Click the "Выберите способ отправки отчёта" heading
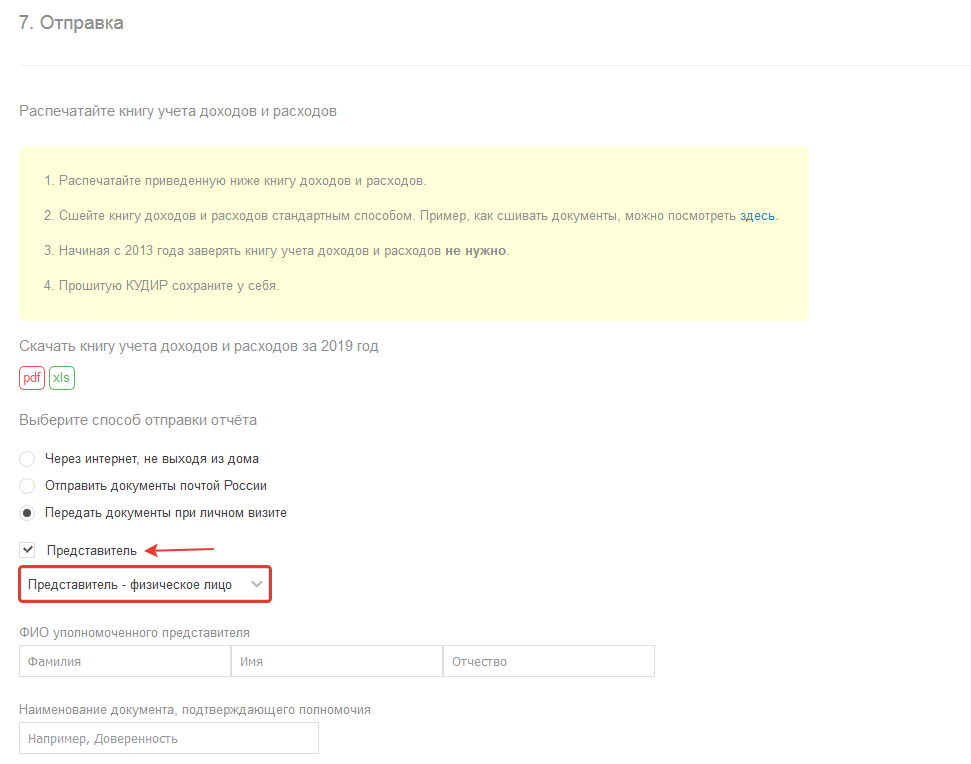 point(138,420)
